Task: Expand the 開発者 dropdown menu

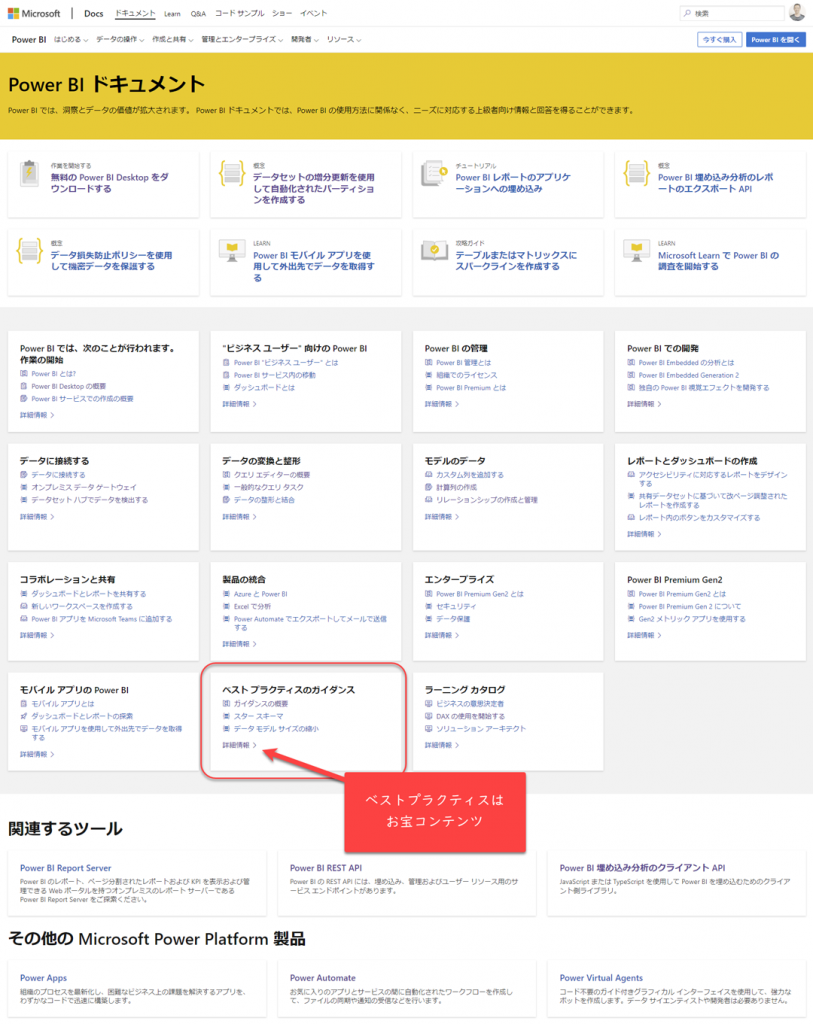Action: 304,40
